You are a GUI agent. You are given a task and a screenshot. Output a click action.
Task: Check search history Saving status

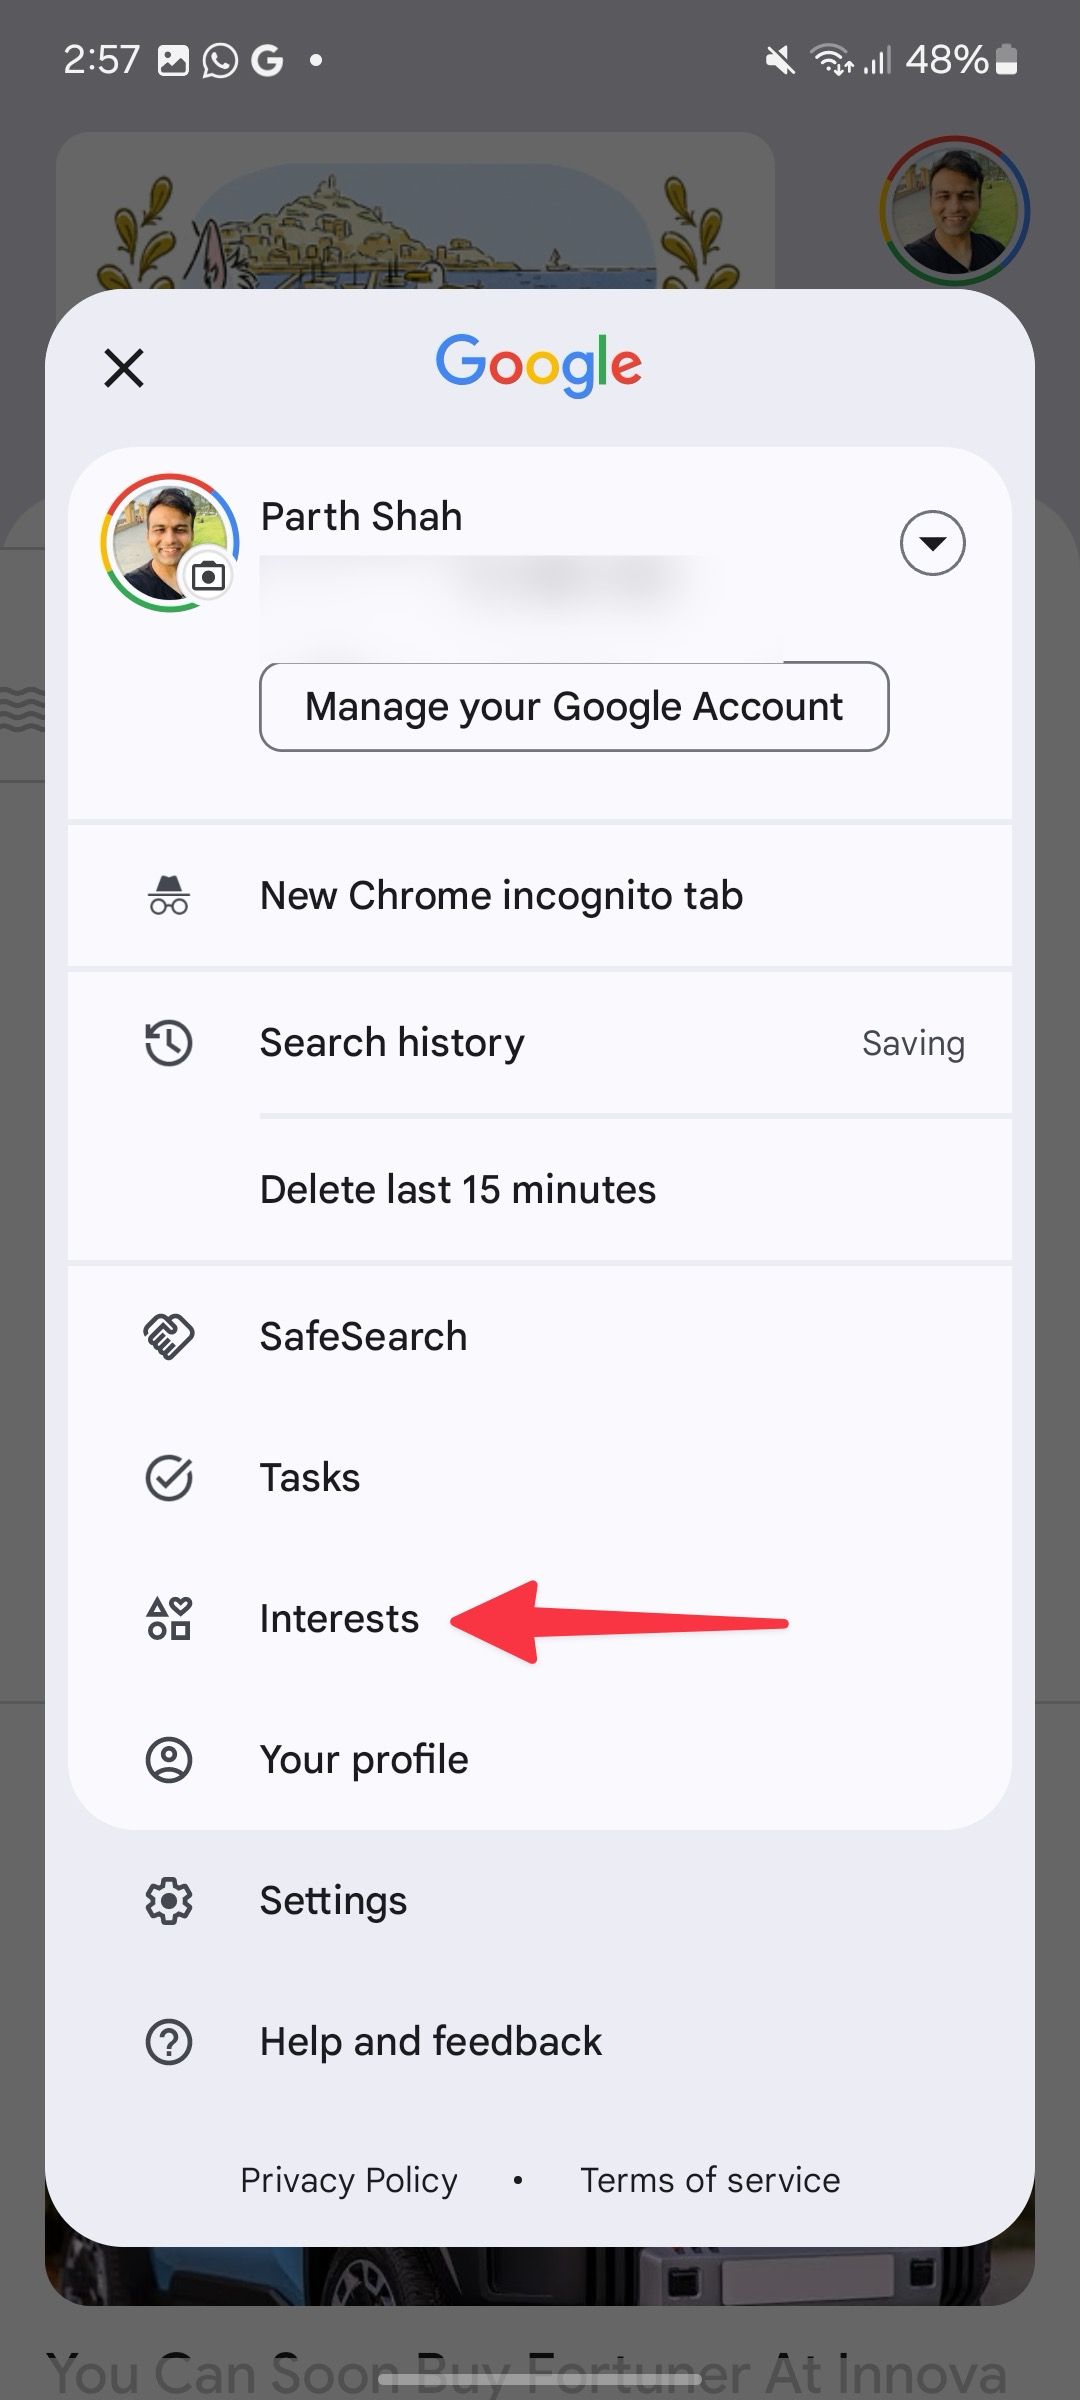(912, 1042)
